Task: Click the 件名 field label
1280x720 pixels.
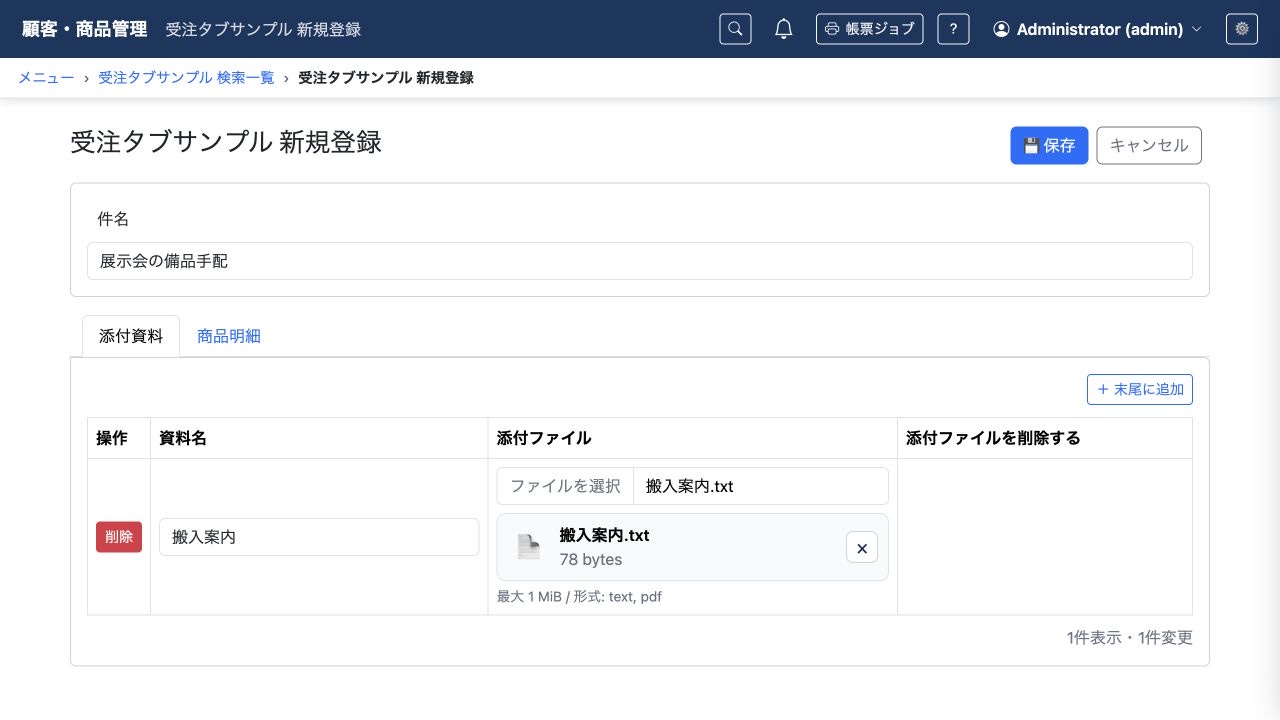Action: (113, 219)
